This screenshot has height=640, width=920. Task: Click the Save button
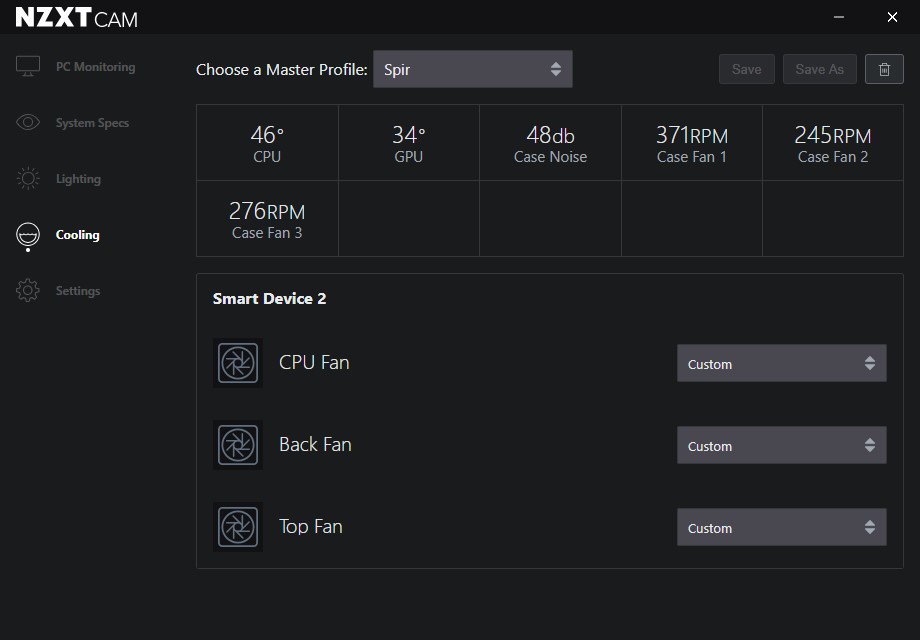pos(746,69)
